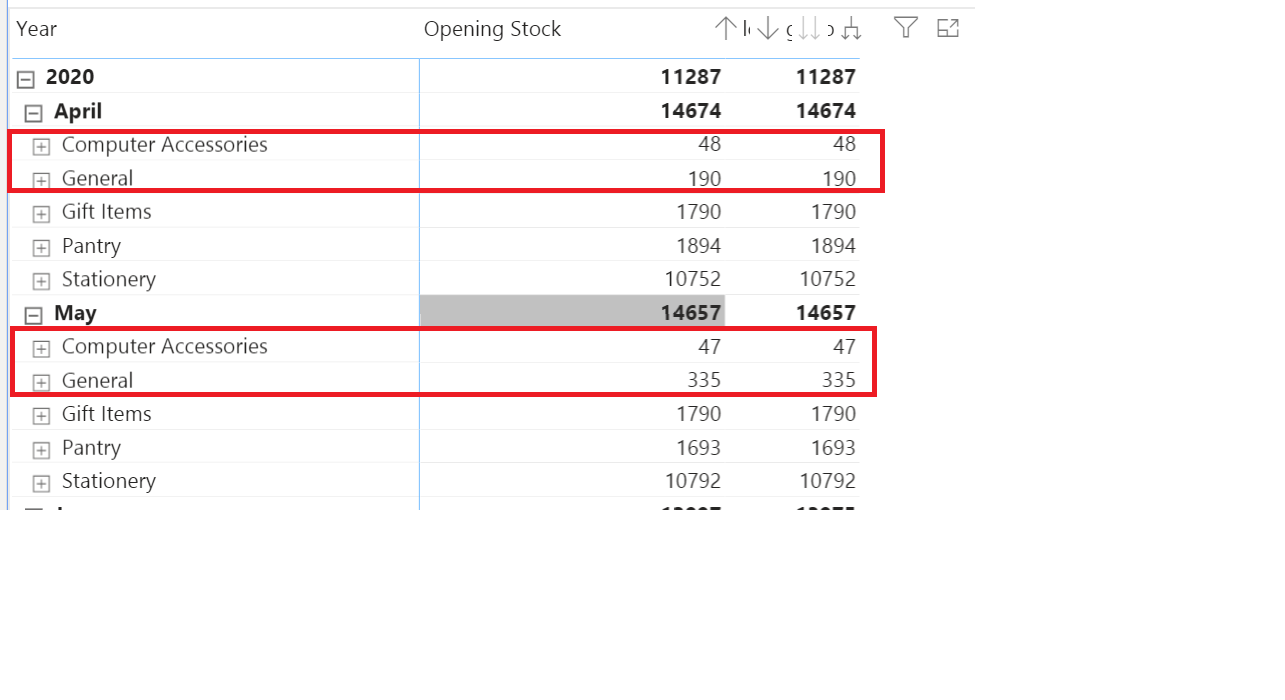1285x700 pixels.
Task: Expand Gift Items under May
Action: point(41,416)
